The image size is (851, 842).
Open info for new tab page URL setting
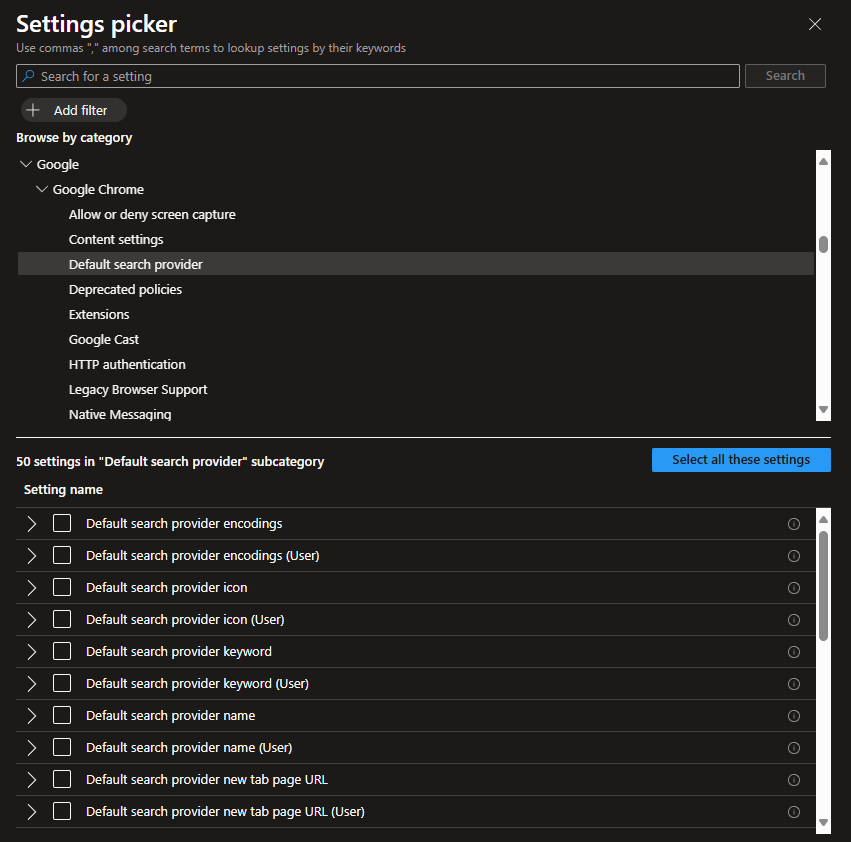click(793, 780)
